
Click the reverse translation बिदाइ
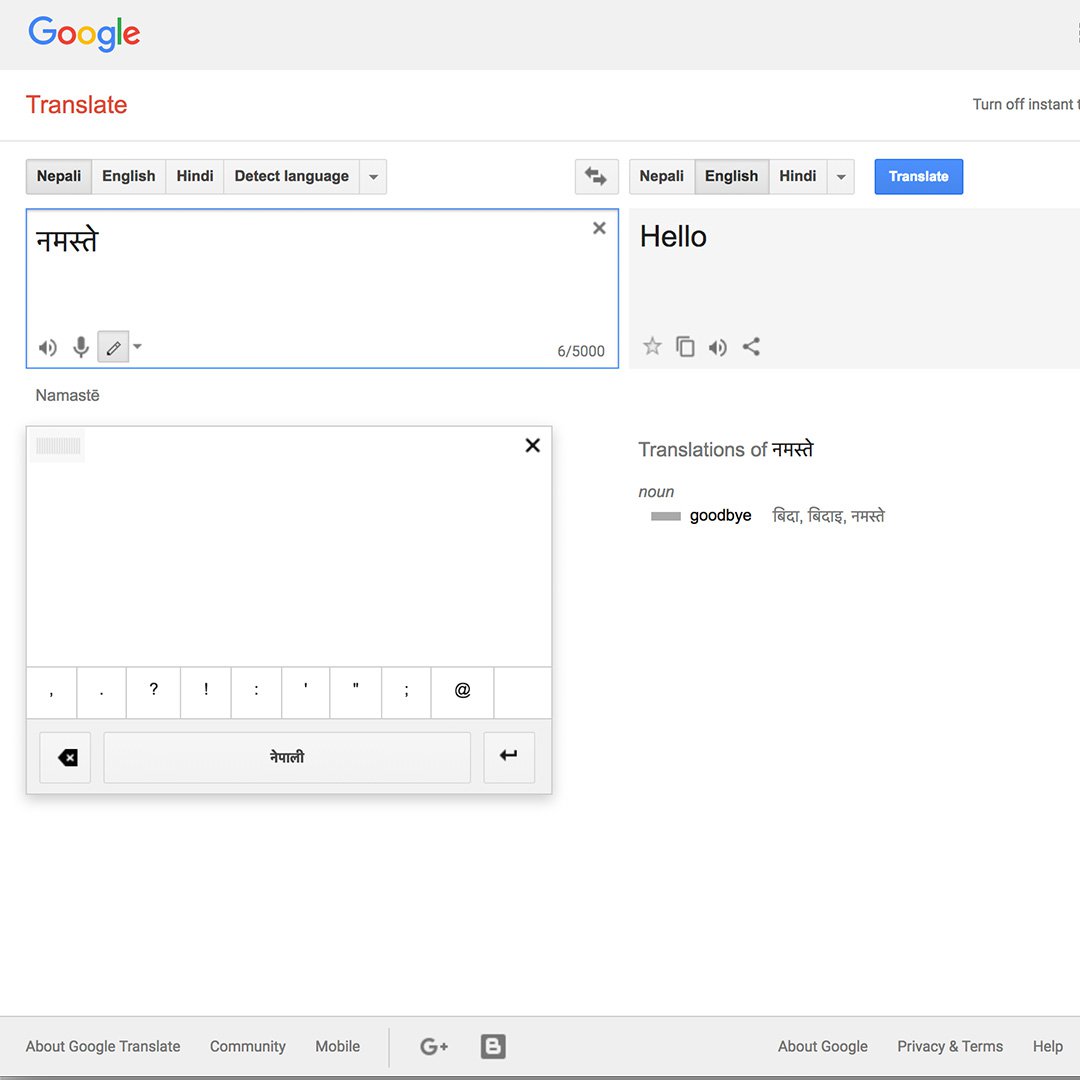click(x=824, y=515)
